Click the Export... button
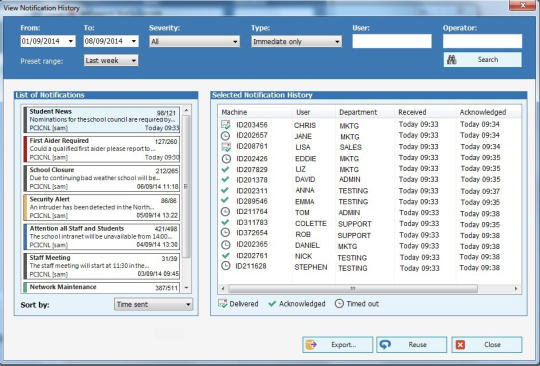This screenshot has height=366, width=540. coord(338,345)
